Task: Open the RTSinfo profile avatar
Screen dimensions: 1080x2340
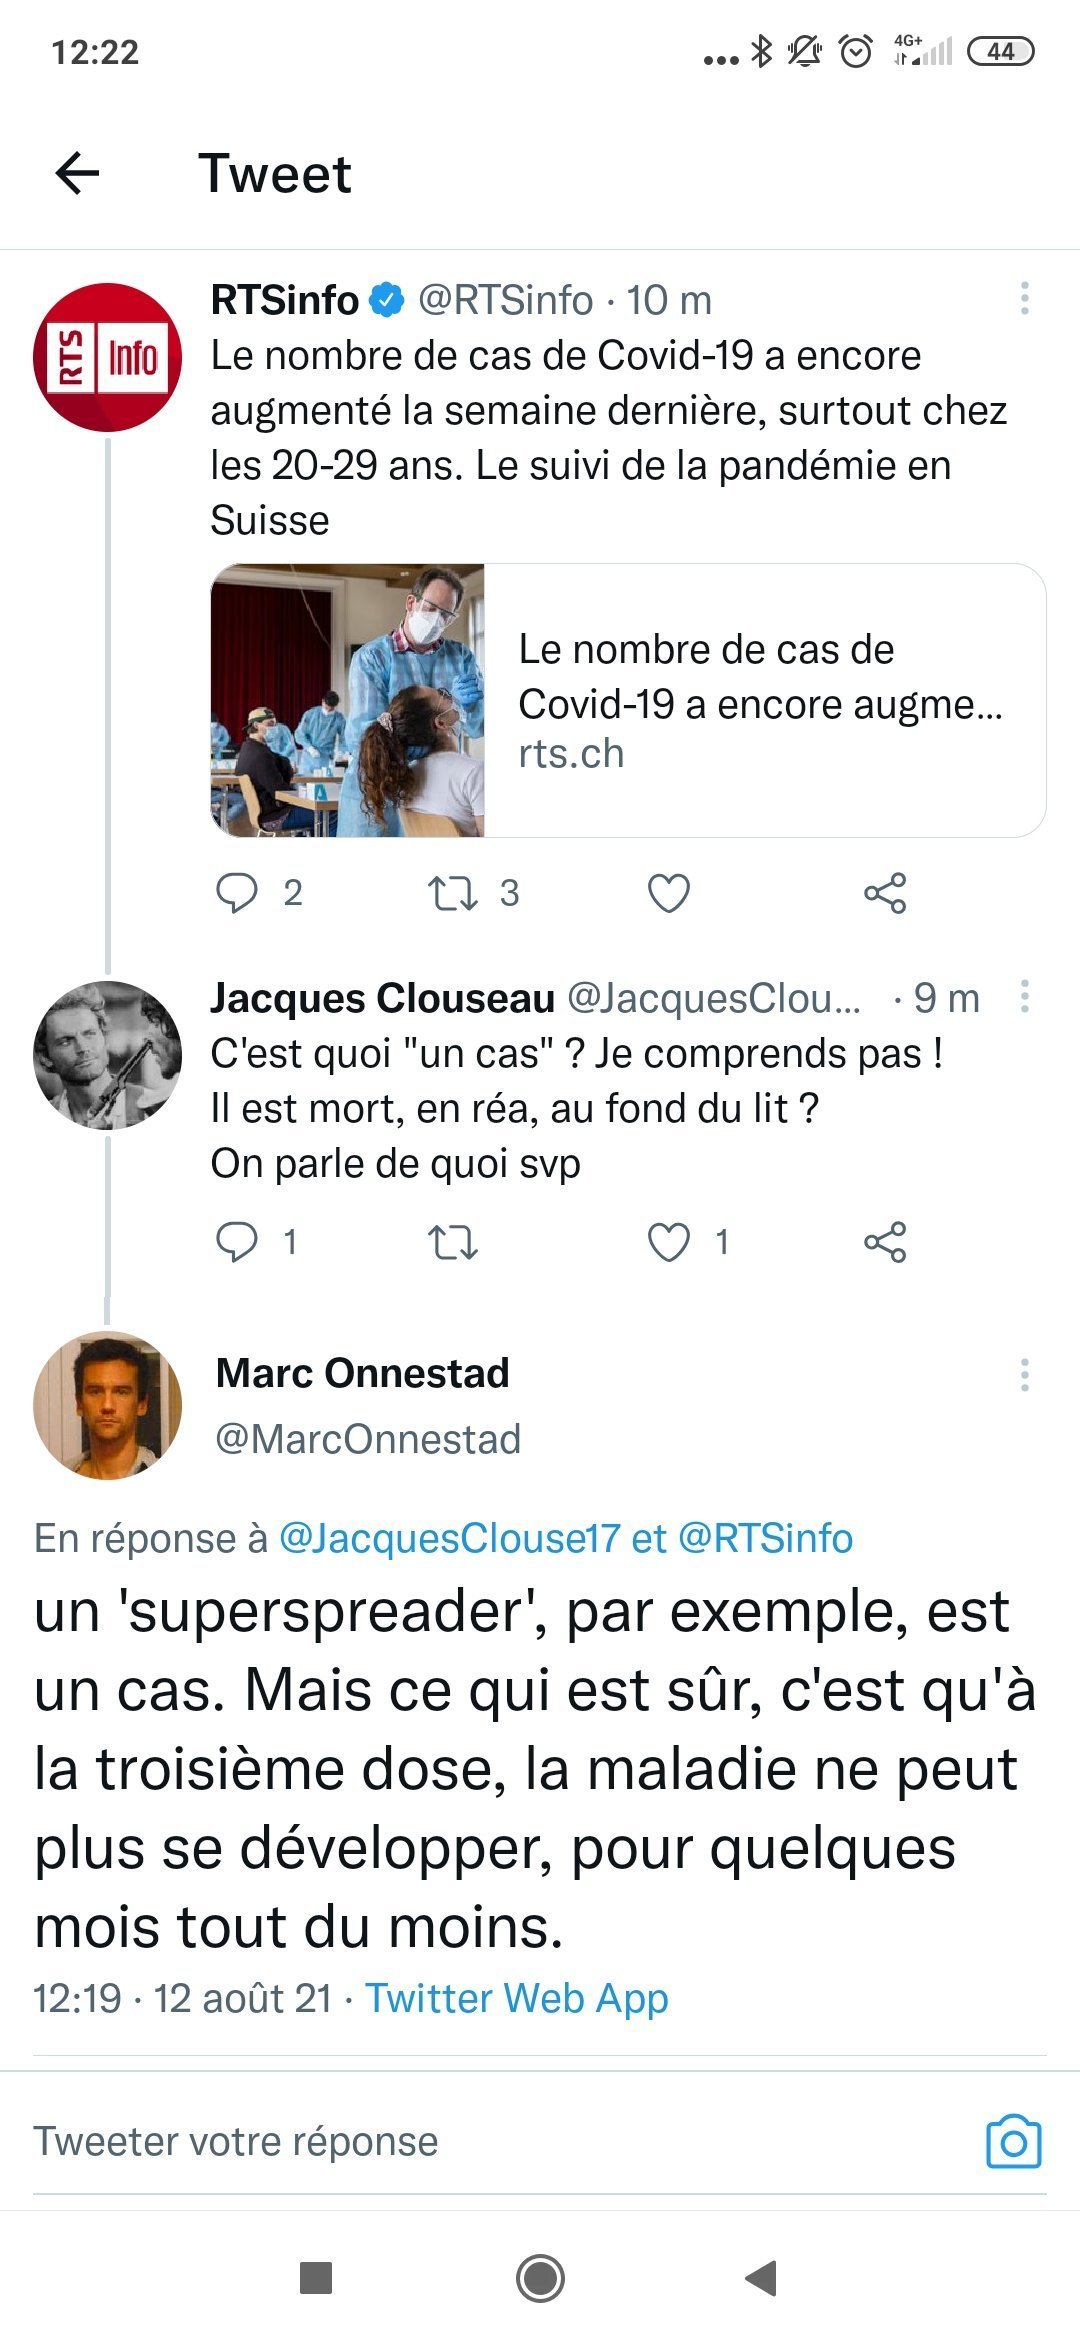Action: [108, 357]
